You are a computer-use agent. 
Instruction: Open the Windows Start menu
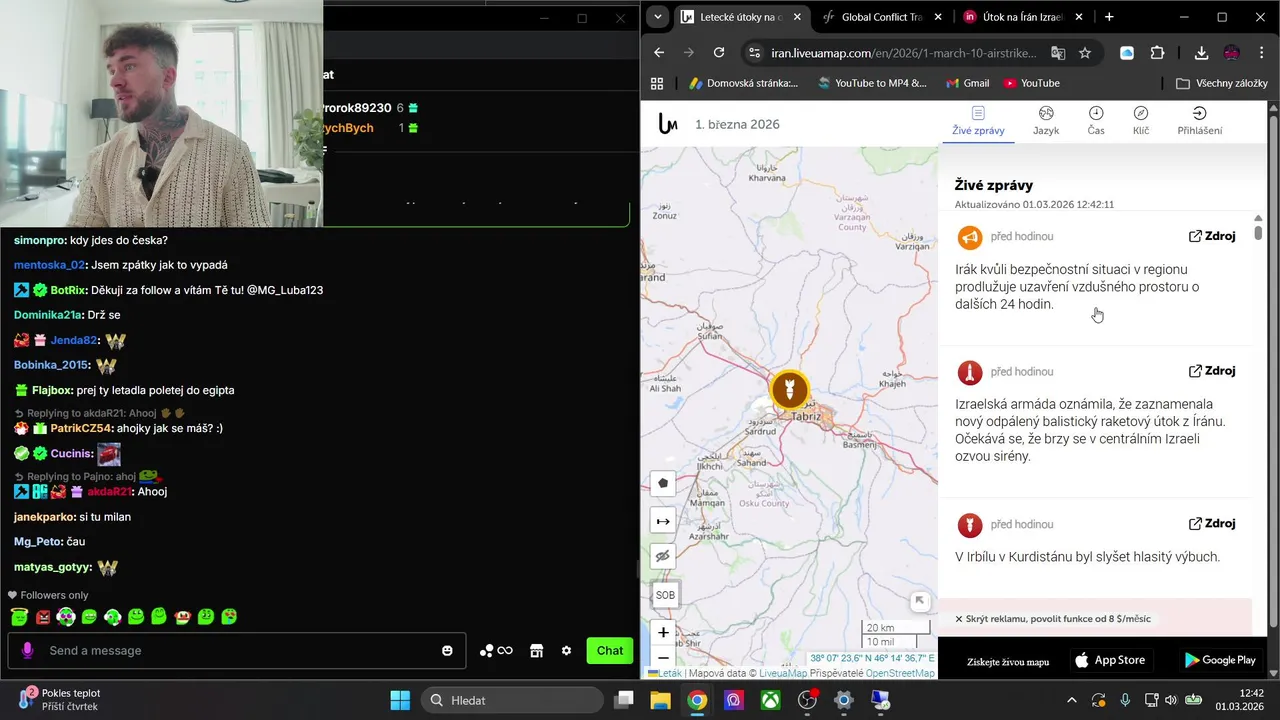pos(400,700)
